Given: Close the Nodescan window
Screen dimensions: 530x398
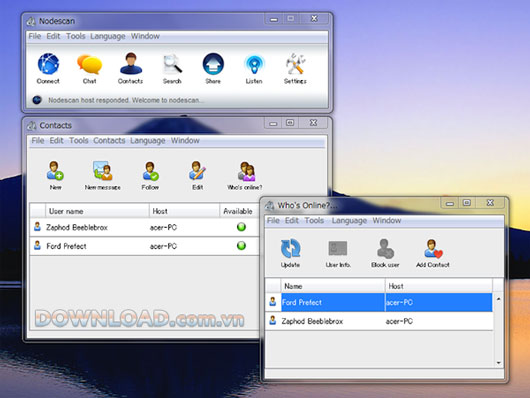Looking at the screenshot, I should point(314,19).
